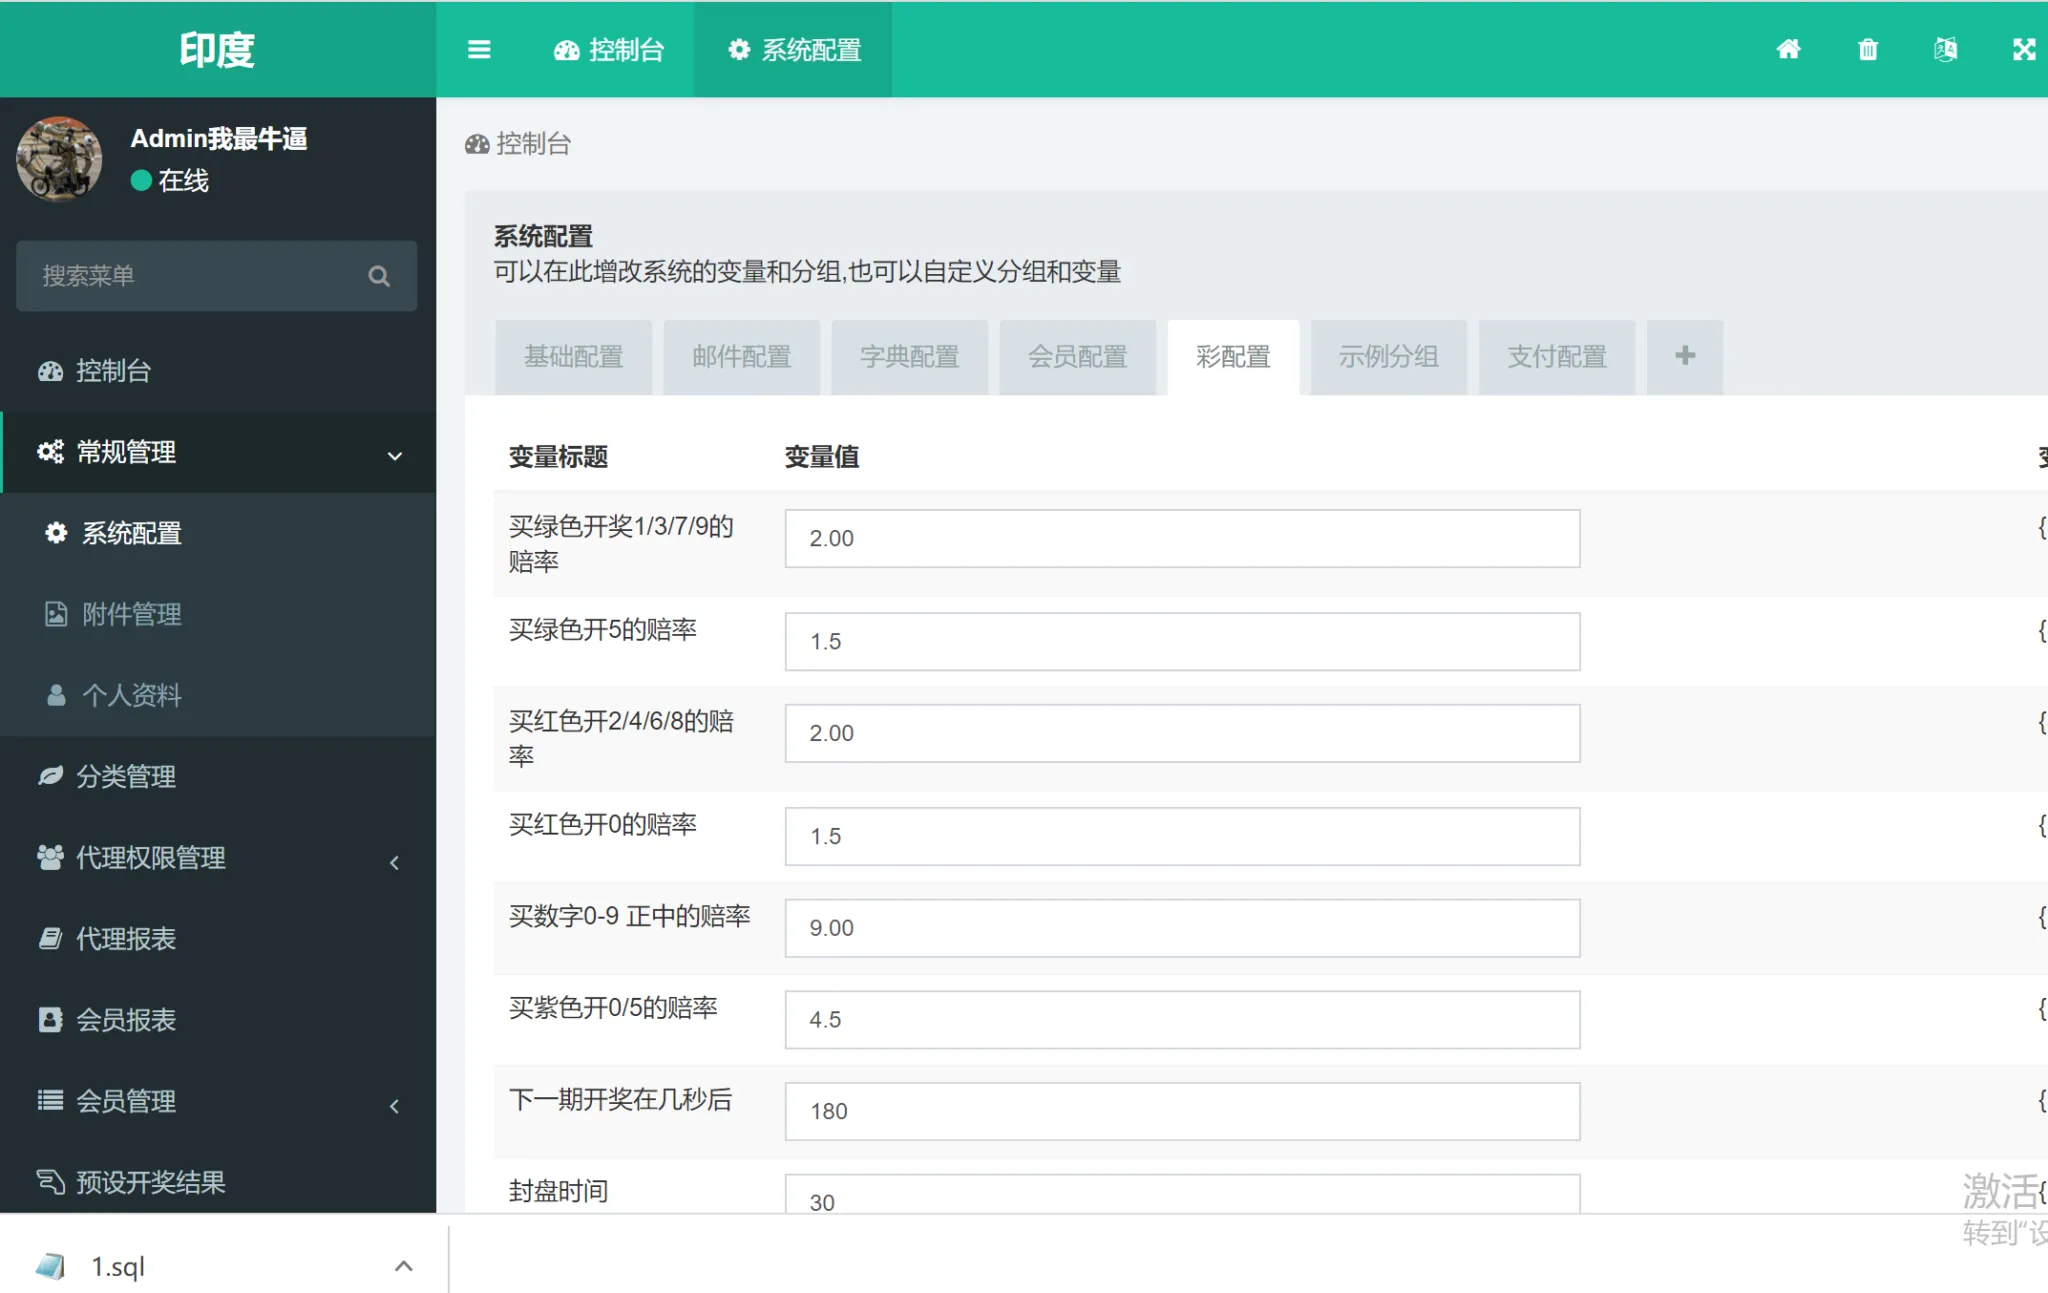Click the 1.sql download file icon
The height and width of the screenshot is (1293, 2048).
(50, 1266)
